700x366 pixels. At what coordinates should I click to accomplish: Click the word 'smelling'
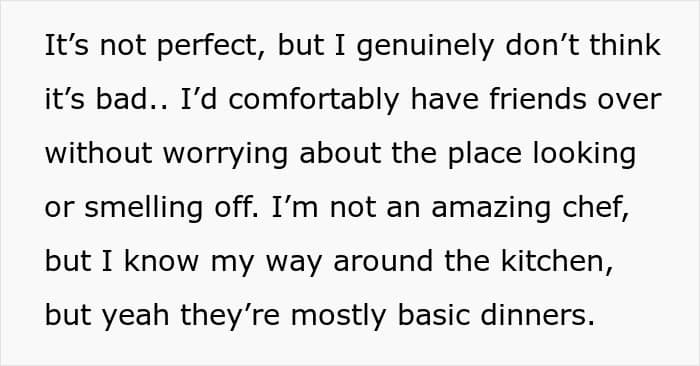(x=143, y=209)
